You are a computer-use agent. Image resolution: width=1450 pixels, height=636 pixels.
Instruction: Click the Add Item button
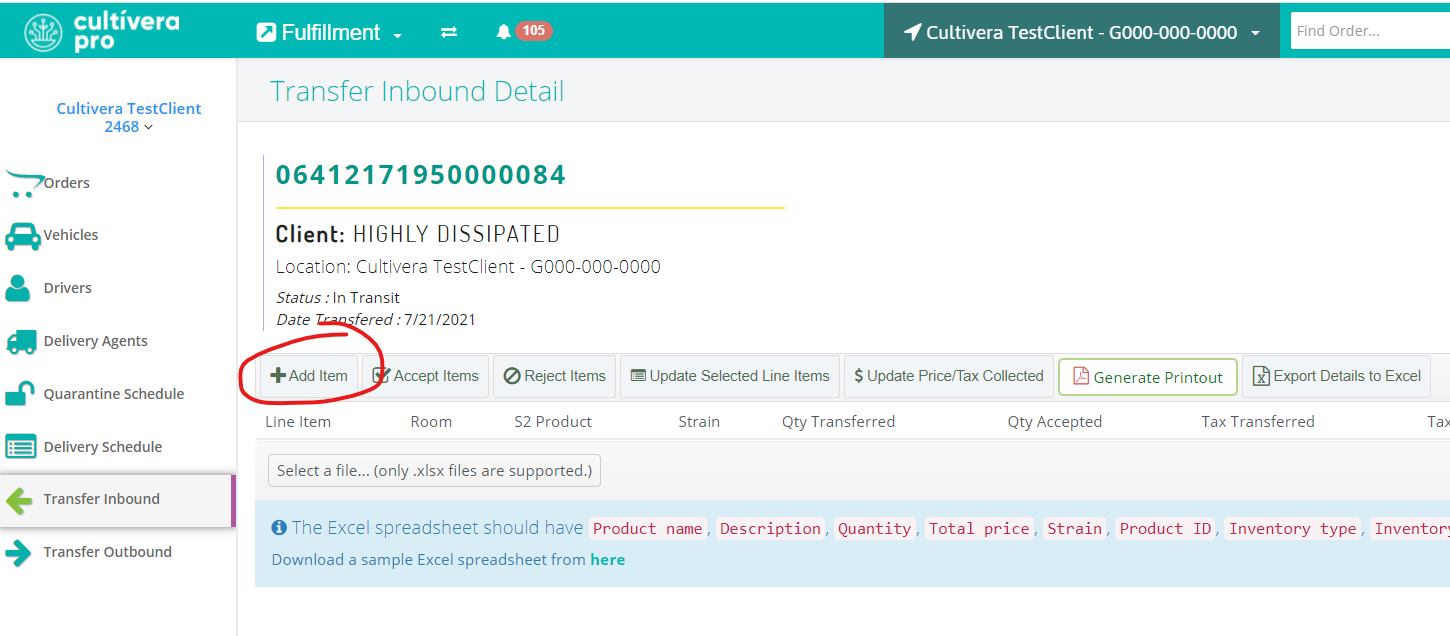click(x=309, y=376)
